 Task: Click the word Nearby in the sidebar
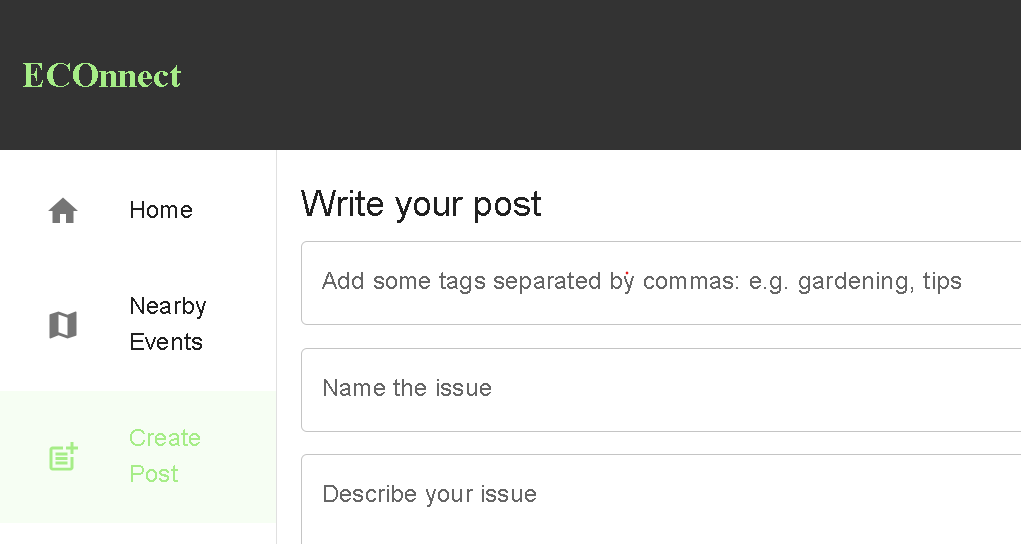click(x=168, y=306)
